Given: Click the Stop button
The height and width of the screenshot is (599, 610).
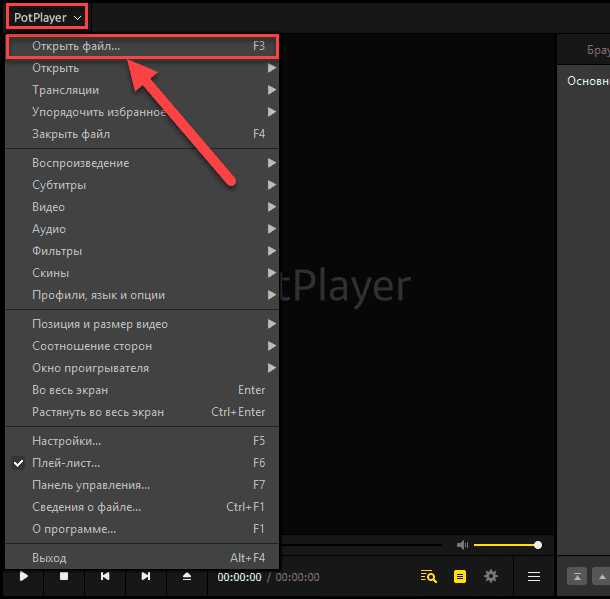Looking at the screenshot, I should point(64,576).
